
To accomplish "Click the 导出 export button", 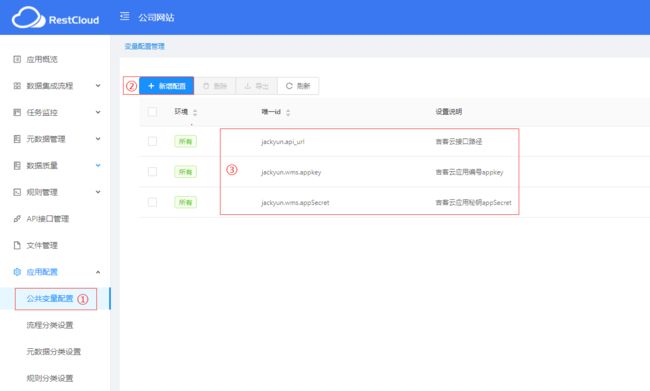I will (x=257, y=86).
